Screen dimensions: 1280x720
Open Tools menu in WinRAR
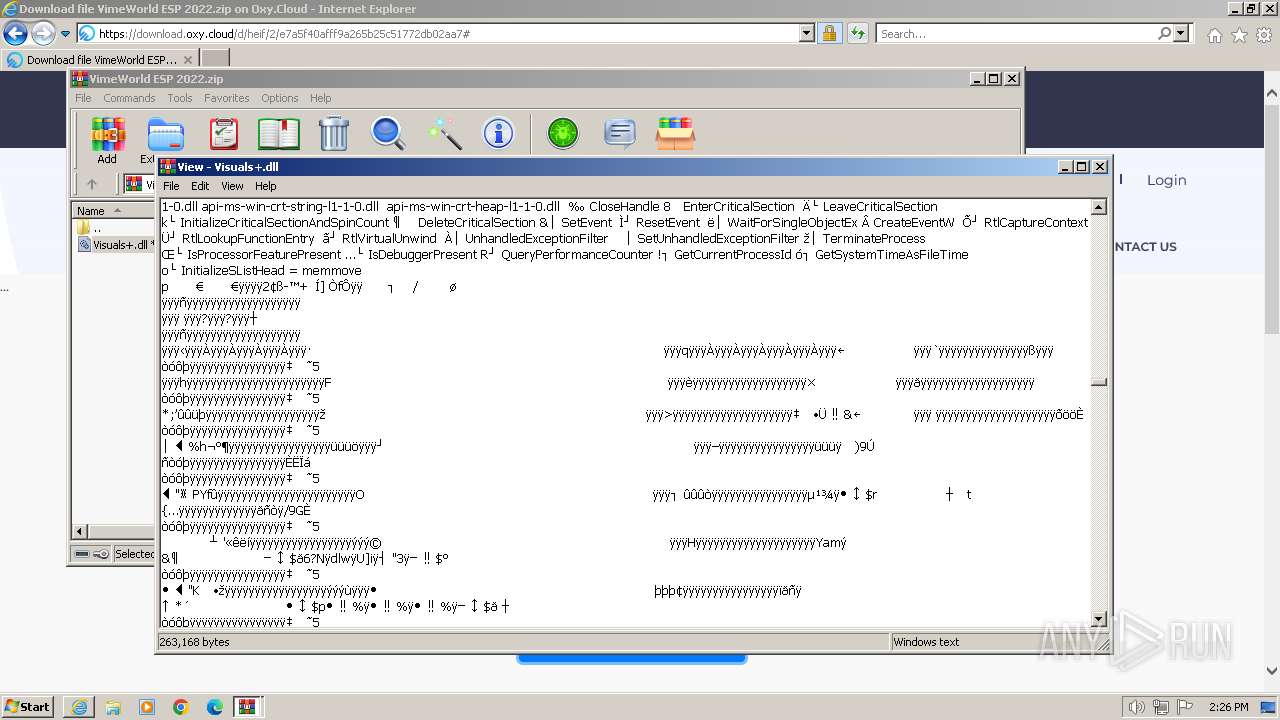click(180, 98)
